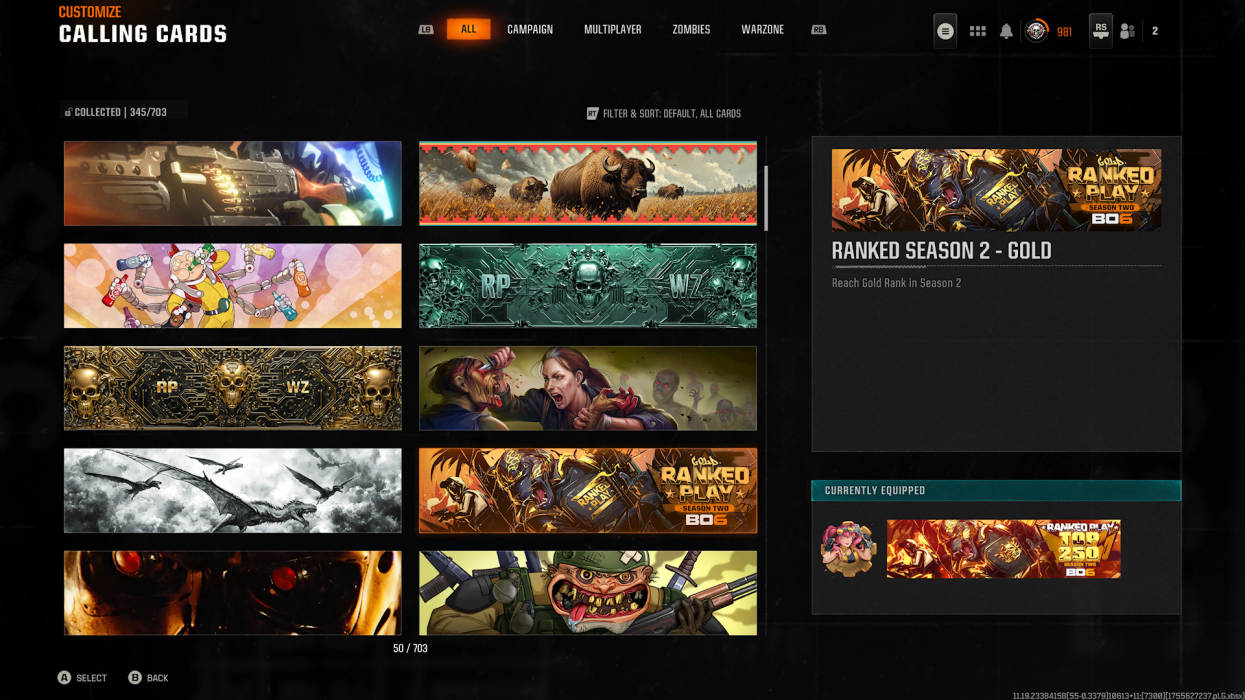The image size is (1245, 700).
Task: Pick the red-eyed robot mask card
Action: pos(233,593)
